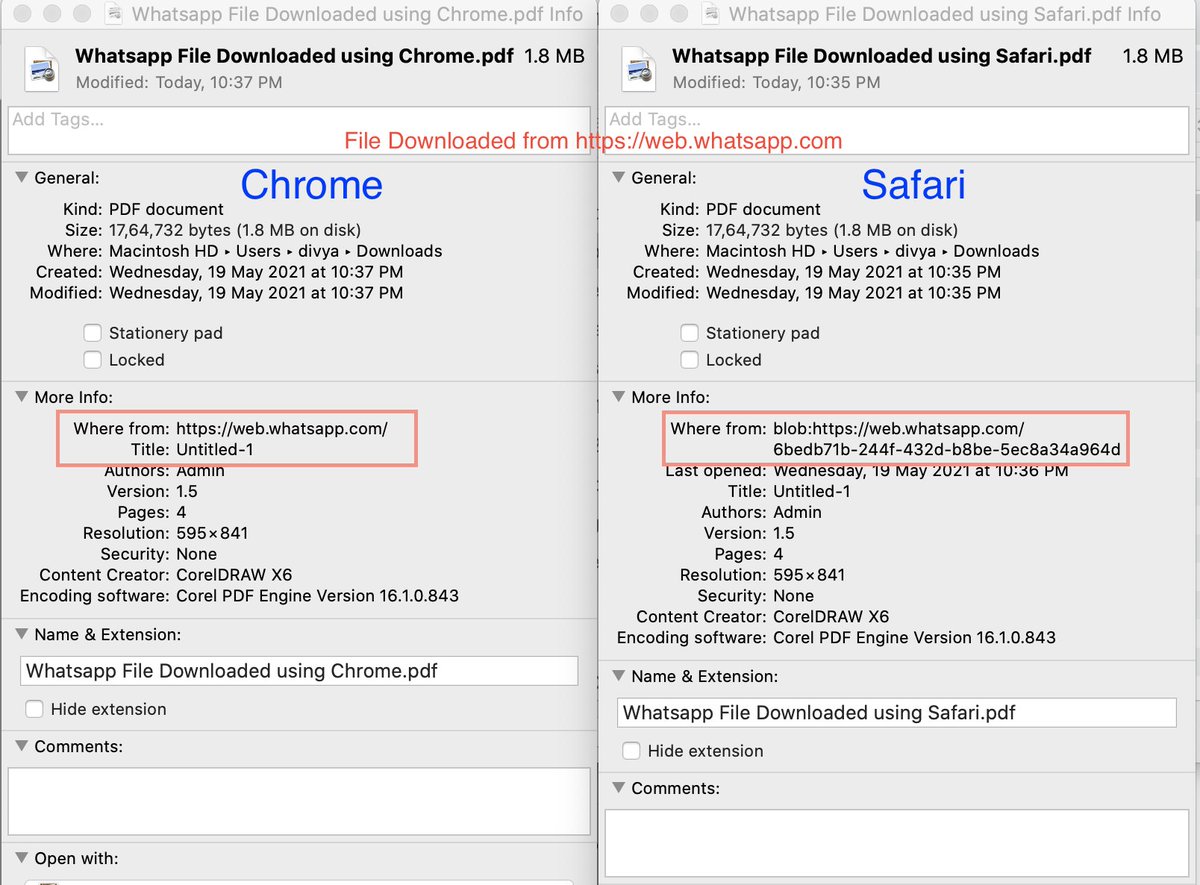Click blob ID 6bedb71b-244f-432d-b8be-5ec8a34a964d
Image resolution: width=1200 pixels, height=885 pixels.
[947, 450]
